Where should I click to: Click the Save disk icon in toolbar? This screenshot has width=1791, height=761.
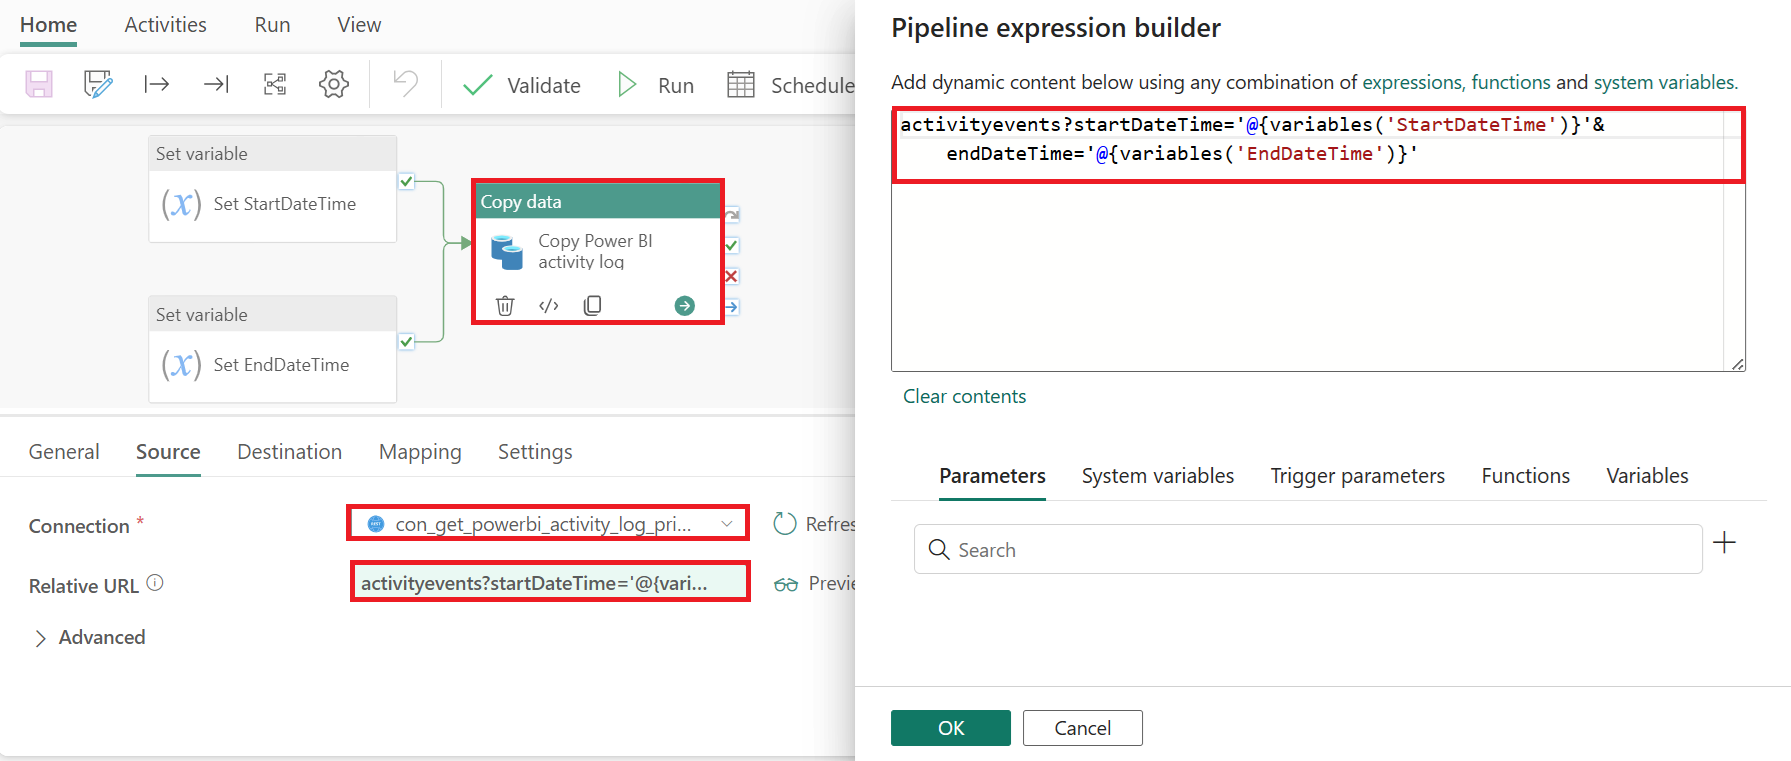39,84
